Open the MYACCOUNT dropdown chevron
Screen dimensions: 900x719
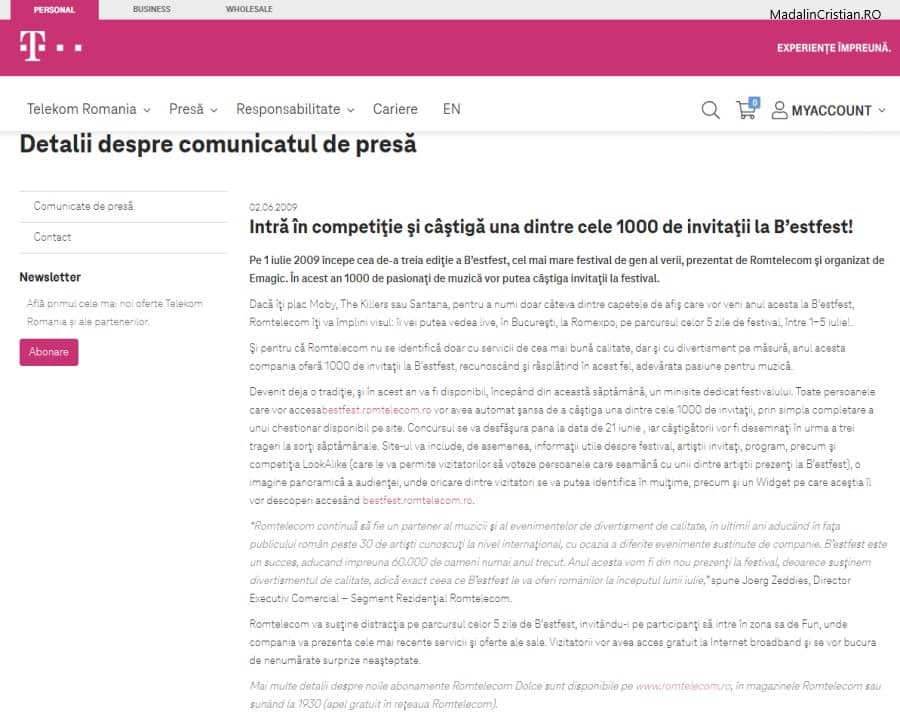(x=882, y=110)
